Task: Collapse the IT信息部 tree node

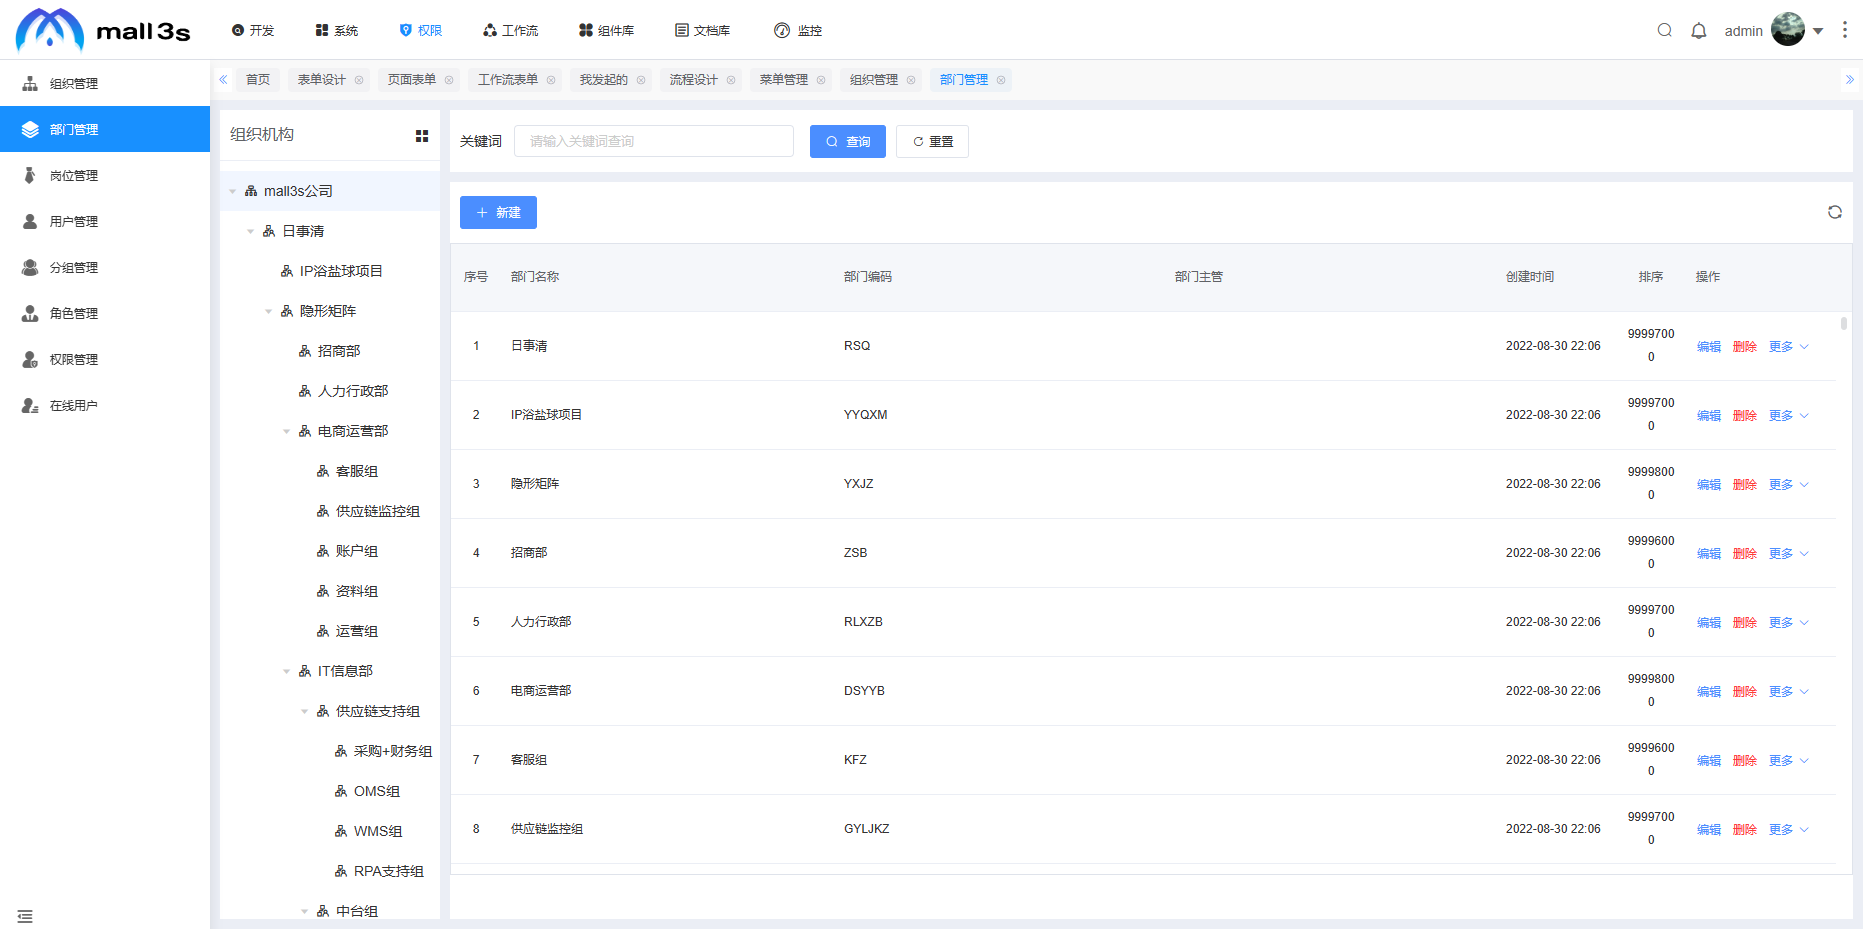Action: click(x=286, y=671)
